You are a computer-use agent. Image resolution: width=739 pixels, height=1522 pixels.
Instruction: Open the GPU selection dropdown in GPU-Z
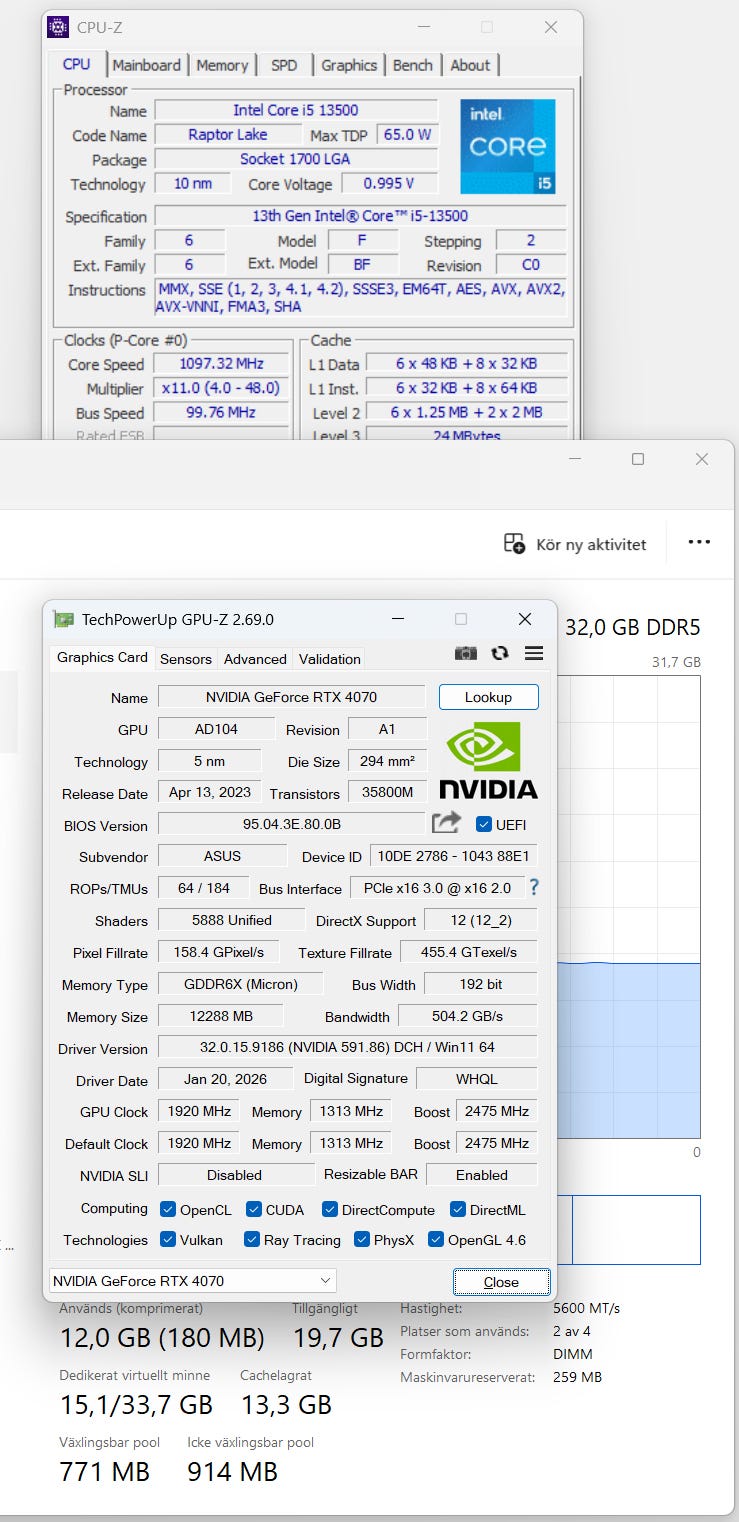pyautogui.click(x=192, y=1281)
